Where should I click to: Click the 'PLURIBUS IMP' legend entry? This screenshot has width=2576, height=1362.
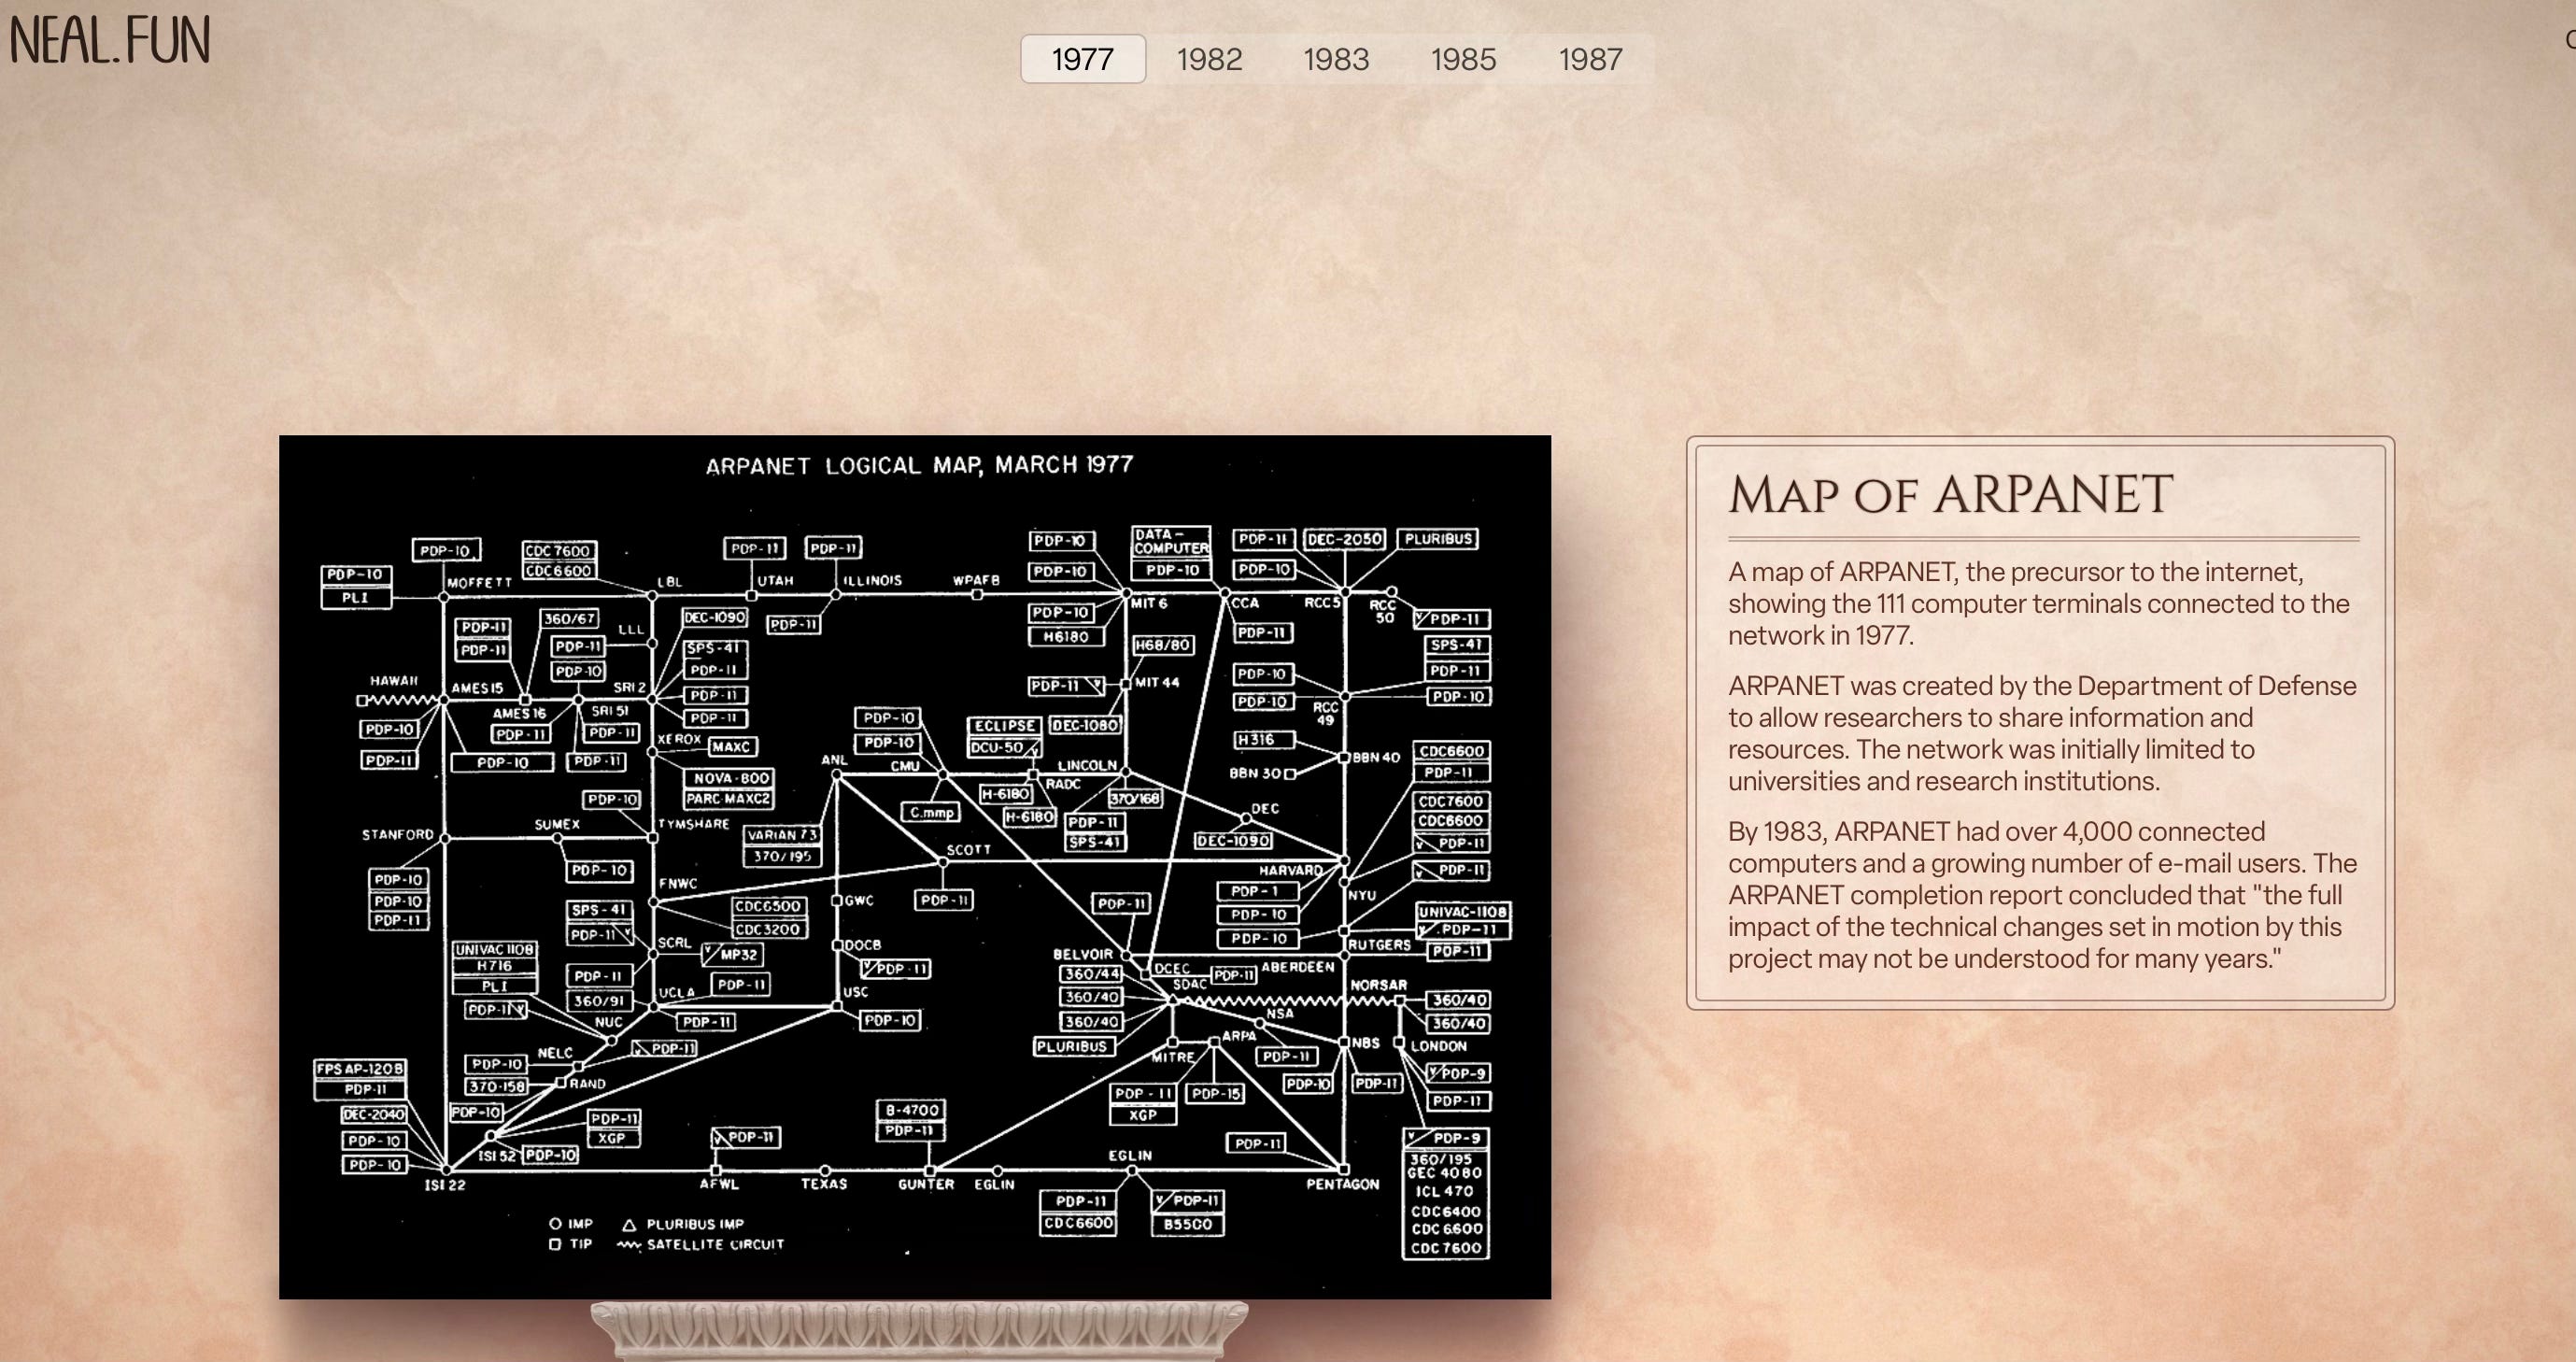tap(683, 1224)
